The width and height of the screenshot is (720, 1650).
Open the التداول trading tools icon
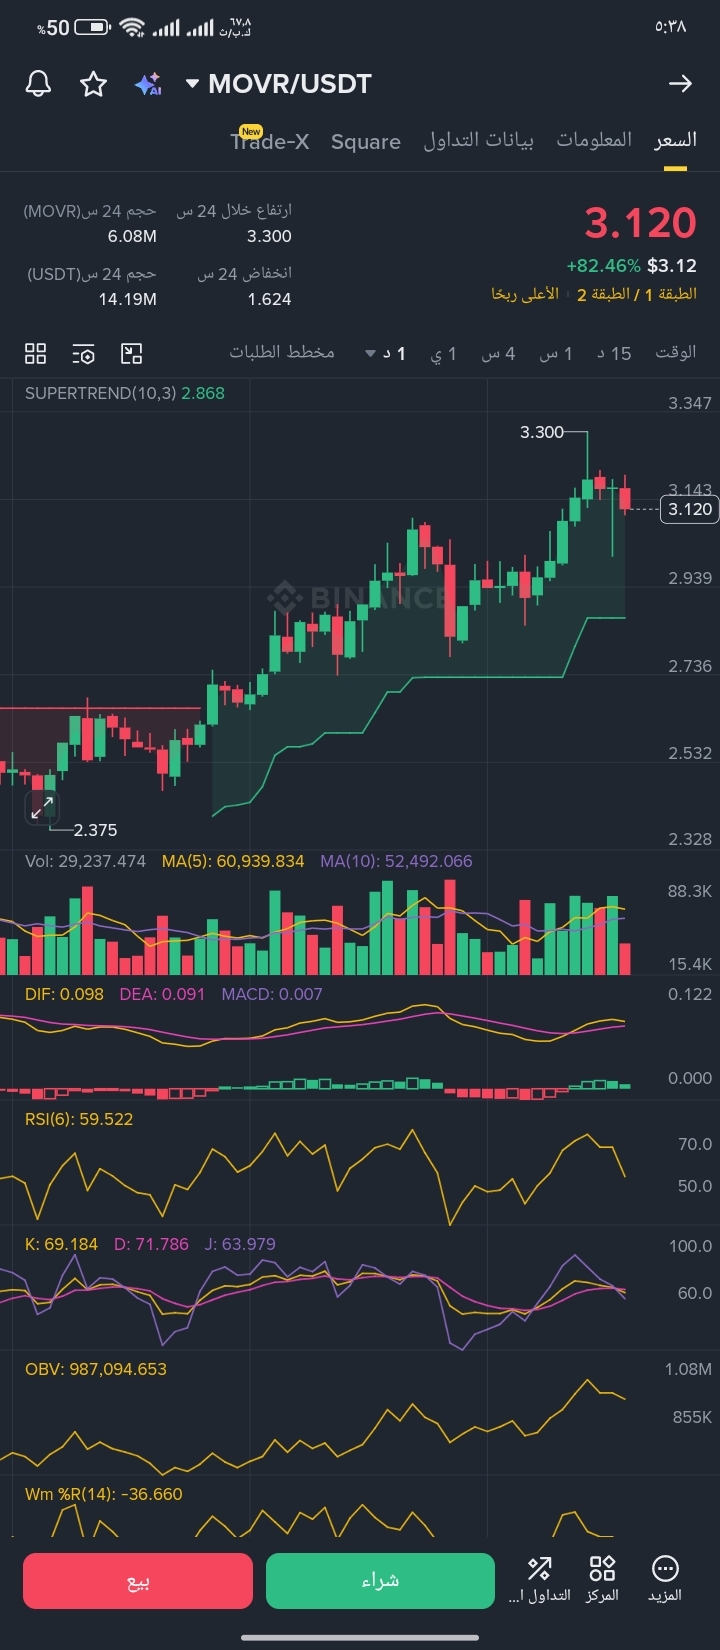tap(540, 1580)
